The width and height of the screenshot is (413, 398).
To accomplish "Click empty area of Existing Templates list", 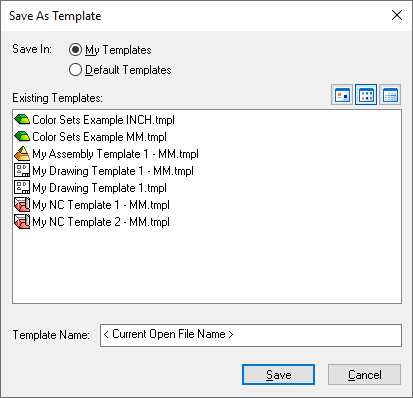I will [x=207, y=267].
